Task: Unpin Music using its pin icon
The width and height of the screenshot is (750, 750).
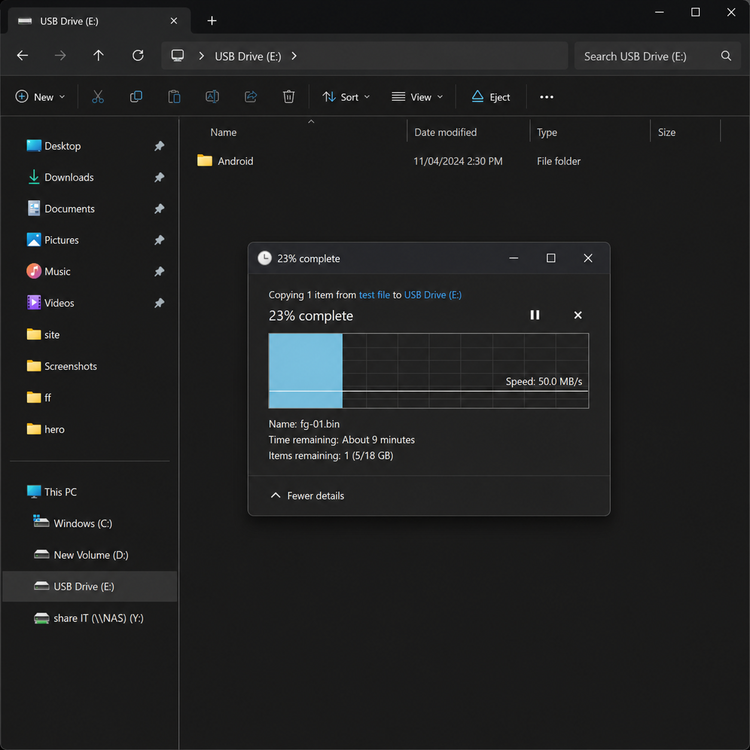Action: [159, 272]
